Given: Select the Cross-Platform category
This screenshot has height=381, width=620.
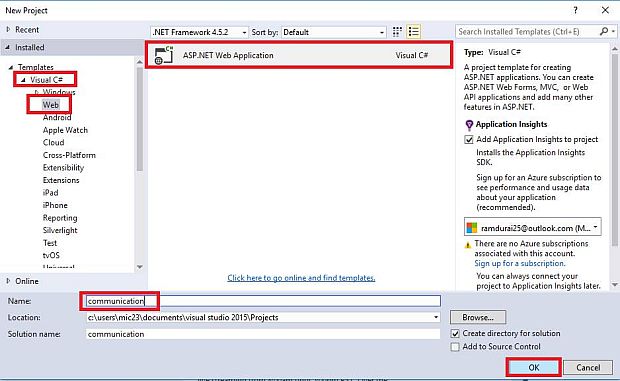Looking at the screenshot, I should tap(69, 155).
